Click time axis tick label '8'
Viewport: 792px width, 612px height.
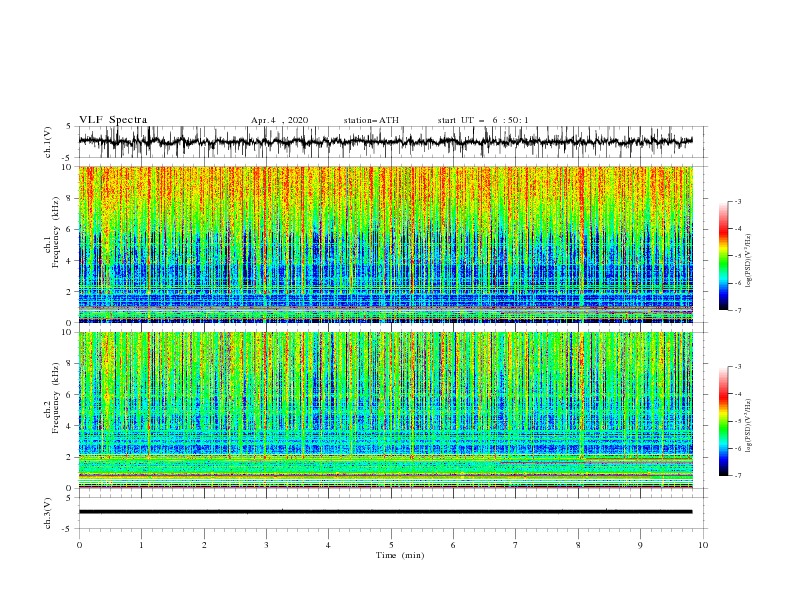click(x=578, y=545)
